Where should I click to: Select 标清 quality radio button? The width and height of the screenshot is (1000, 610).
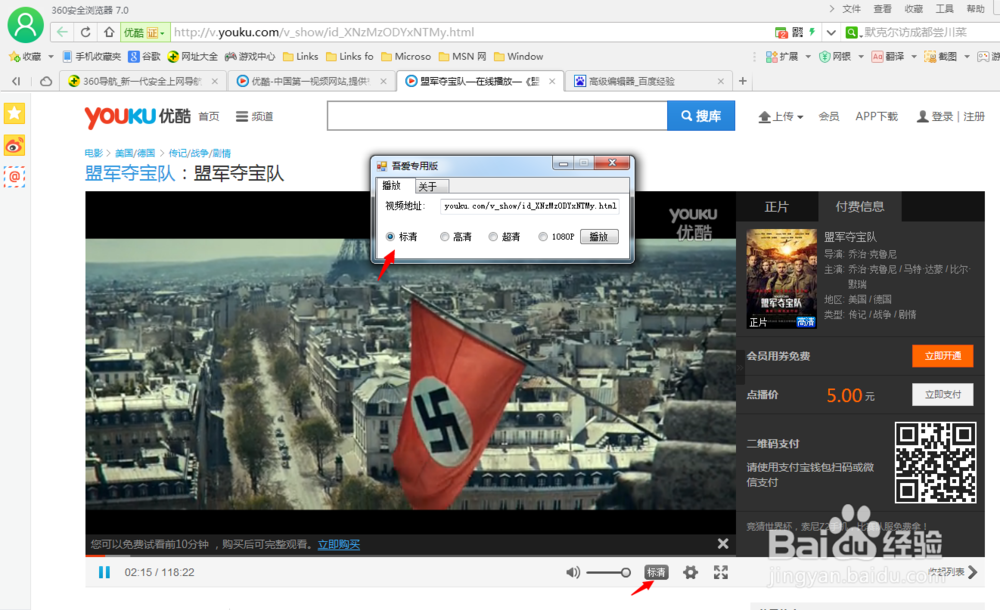(390, 237)
